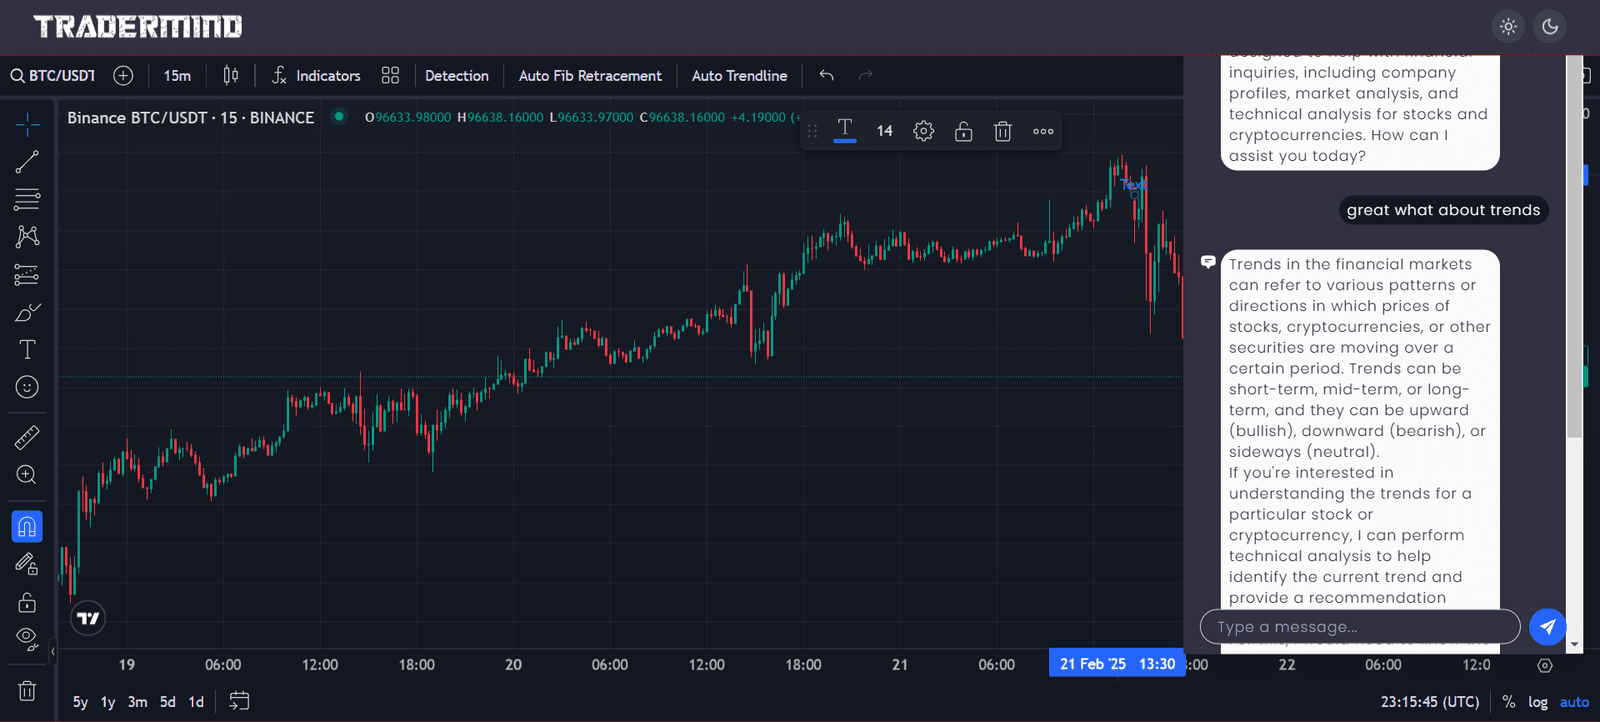
Task: Switch to light theme sun icon
Action: click(1509, 27)
